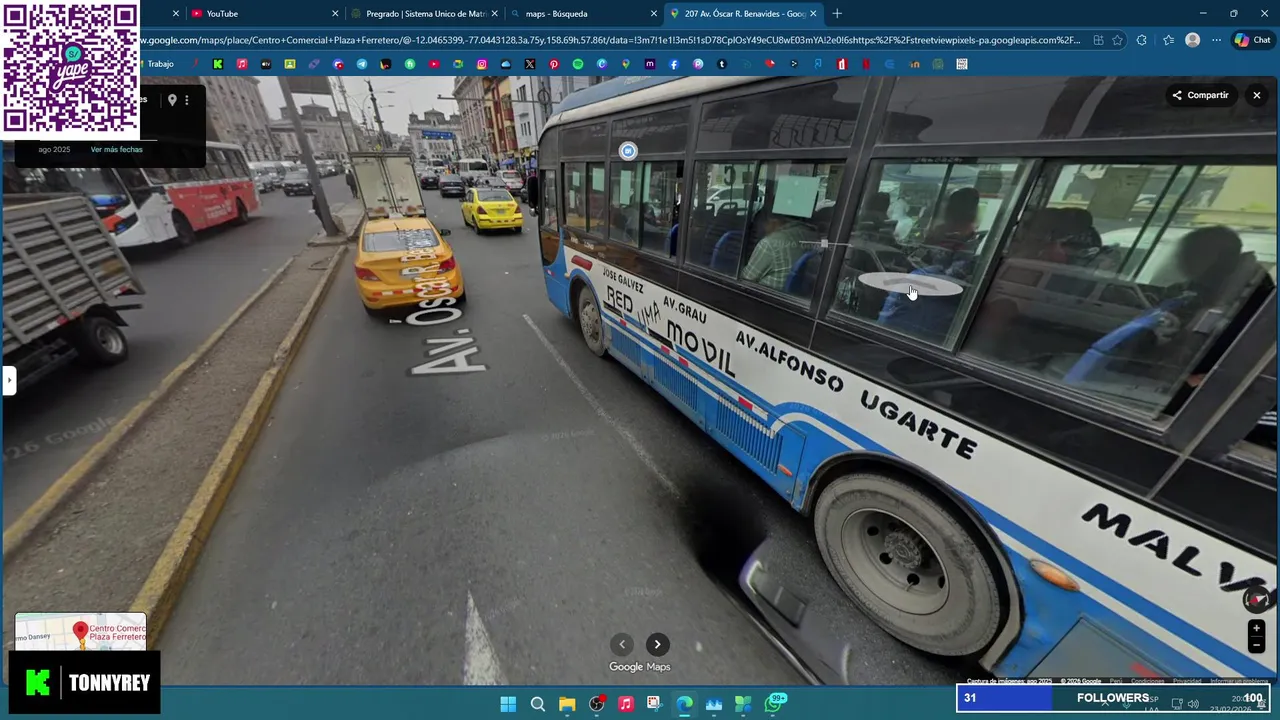Screen dimensions: 1280x720
Task: Zoom in the Street View image
Action: (1257, 629)
